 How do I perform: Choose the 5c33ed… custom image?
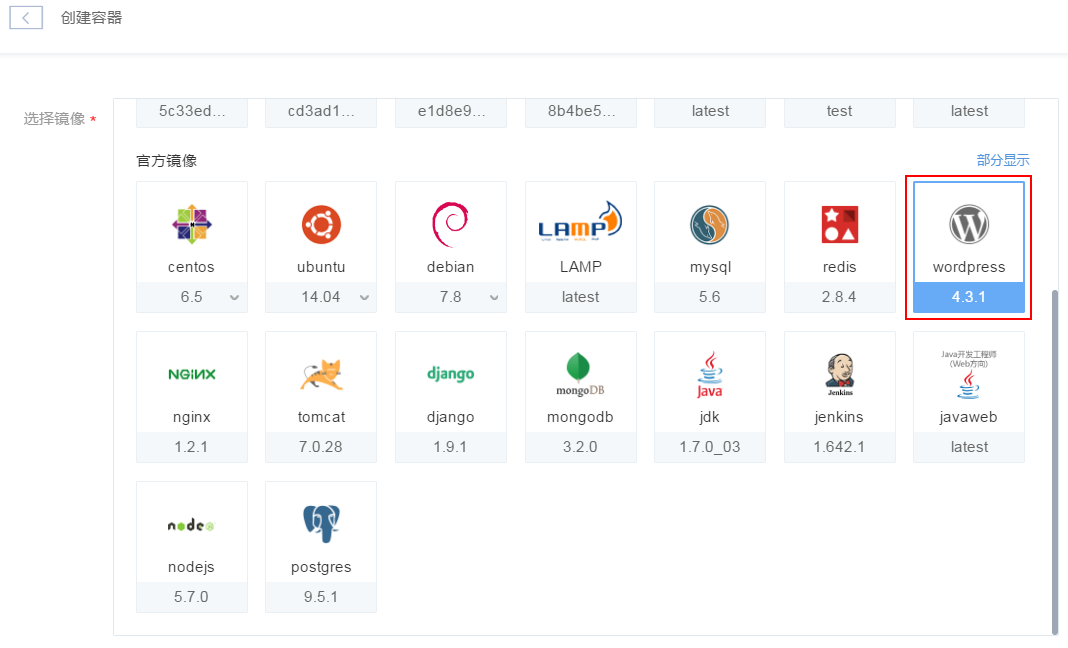pyautogui.click(x=192, y=112)
